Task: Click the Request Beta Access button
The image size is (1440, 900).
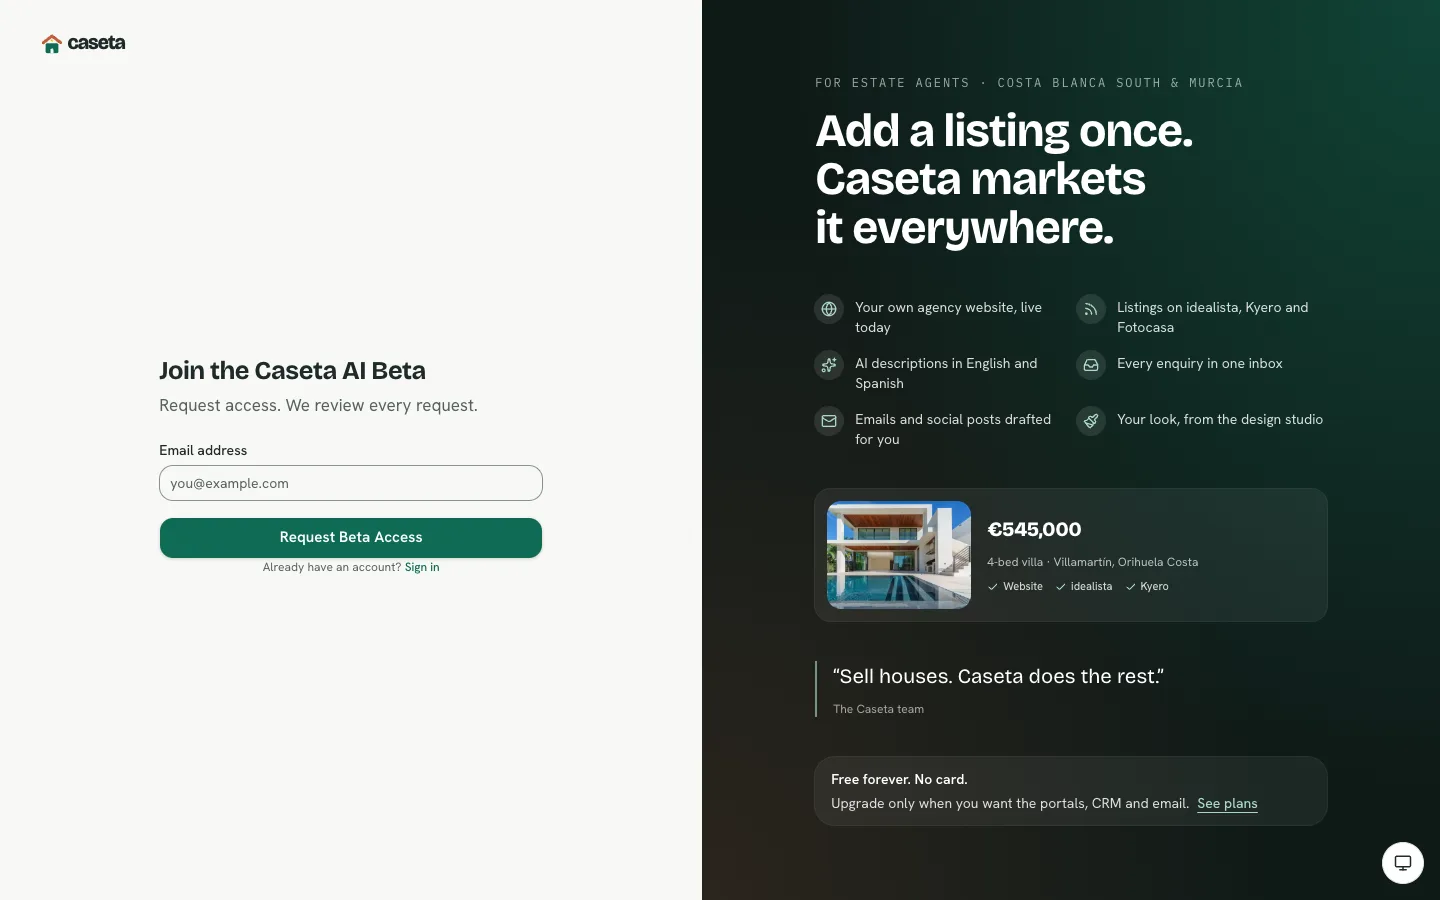Action: coord(351,538)
